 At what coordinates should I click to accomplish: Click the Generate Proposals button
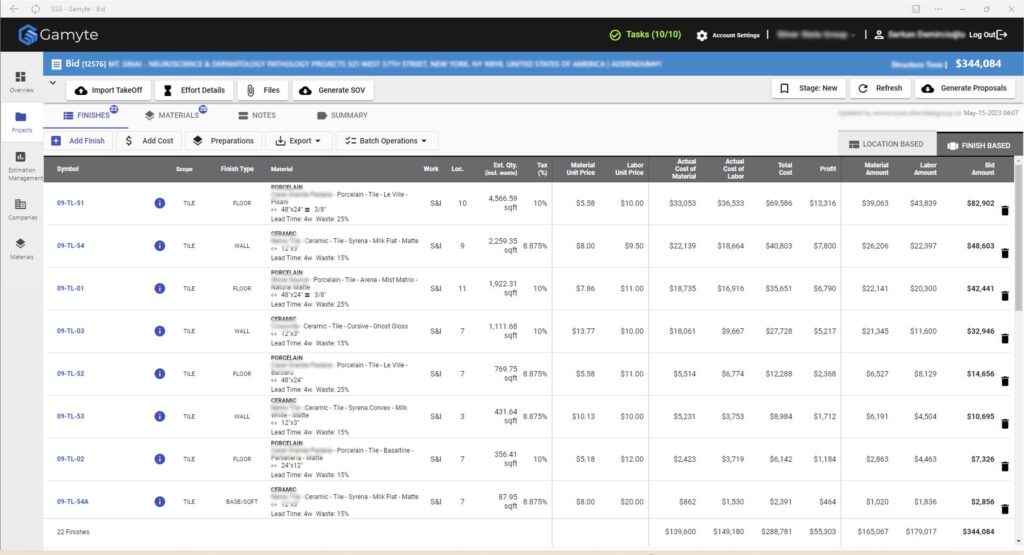click(965, 88)
